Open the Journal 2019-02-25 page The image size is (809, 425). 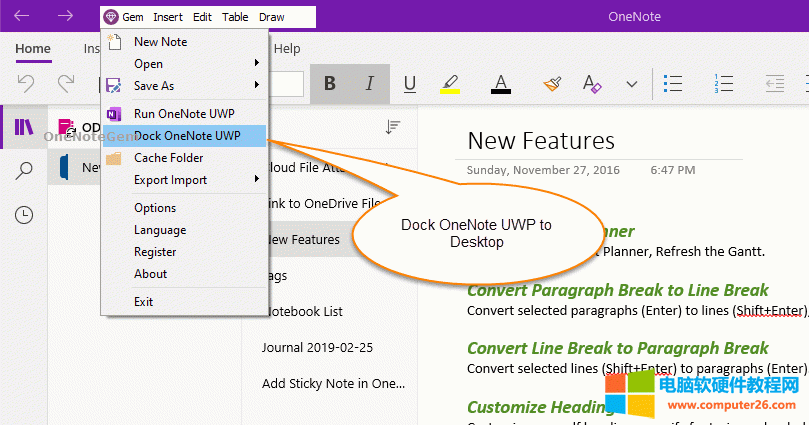(x=317, y=348)
